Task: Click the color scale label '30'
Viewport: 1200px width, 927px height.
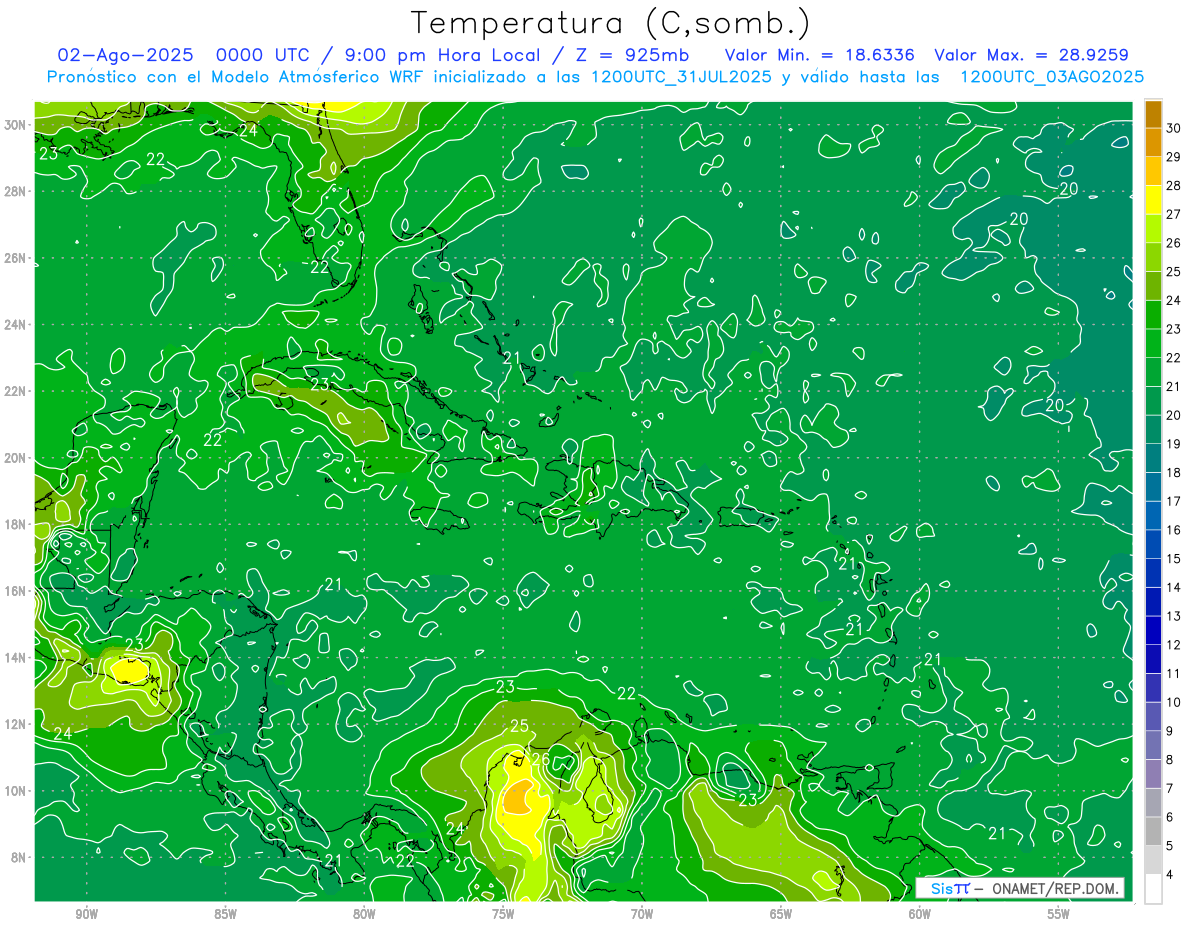Action: pyautogui.click(x=1174, y=127)
